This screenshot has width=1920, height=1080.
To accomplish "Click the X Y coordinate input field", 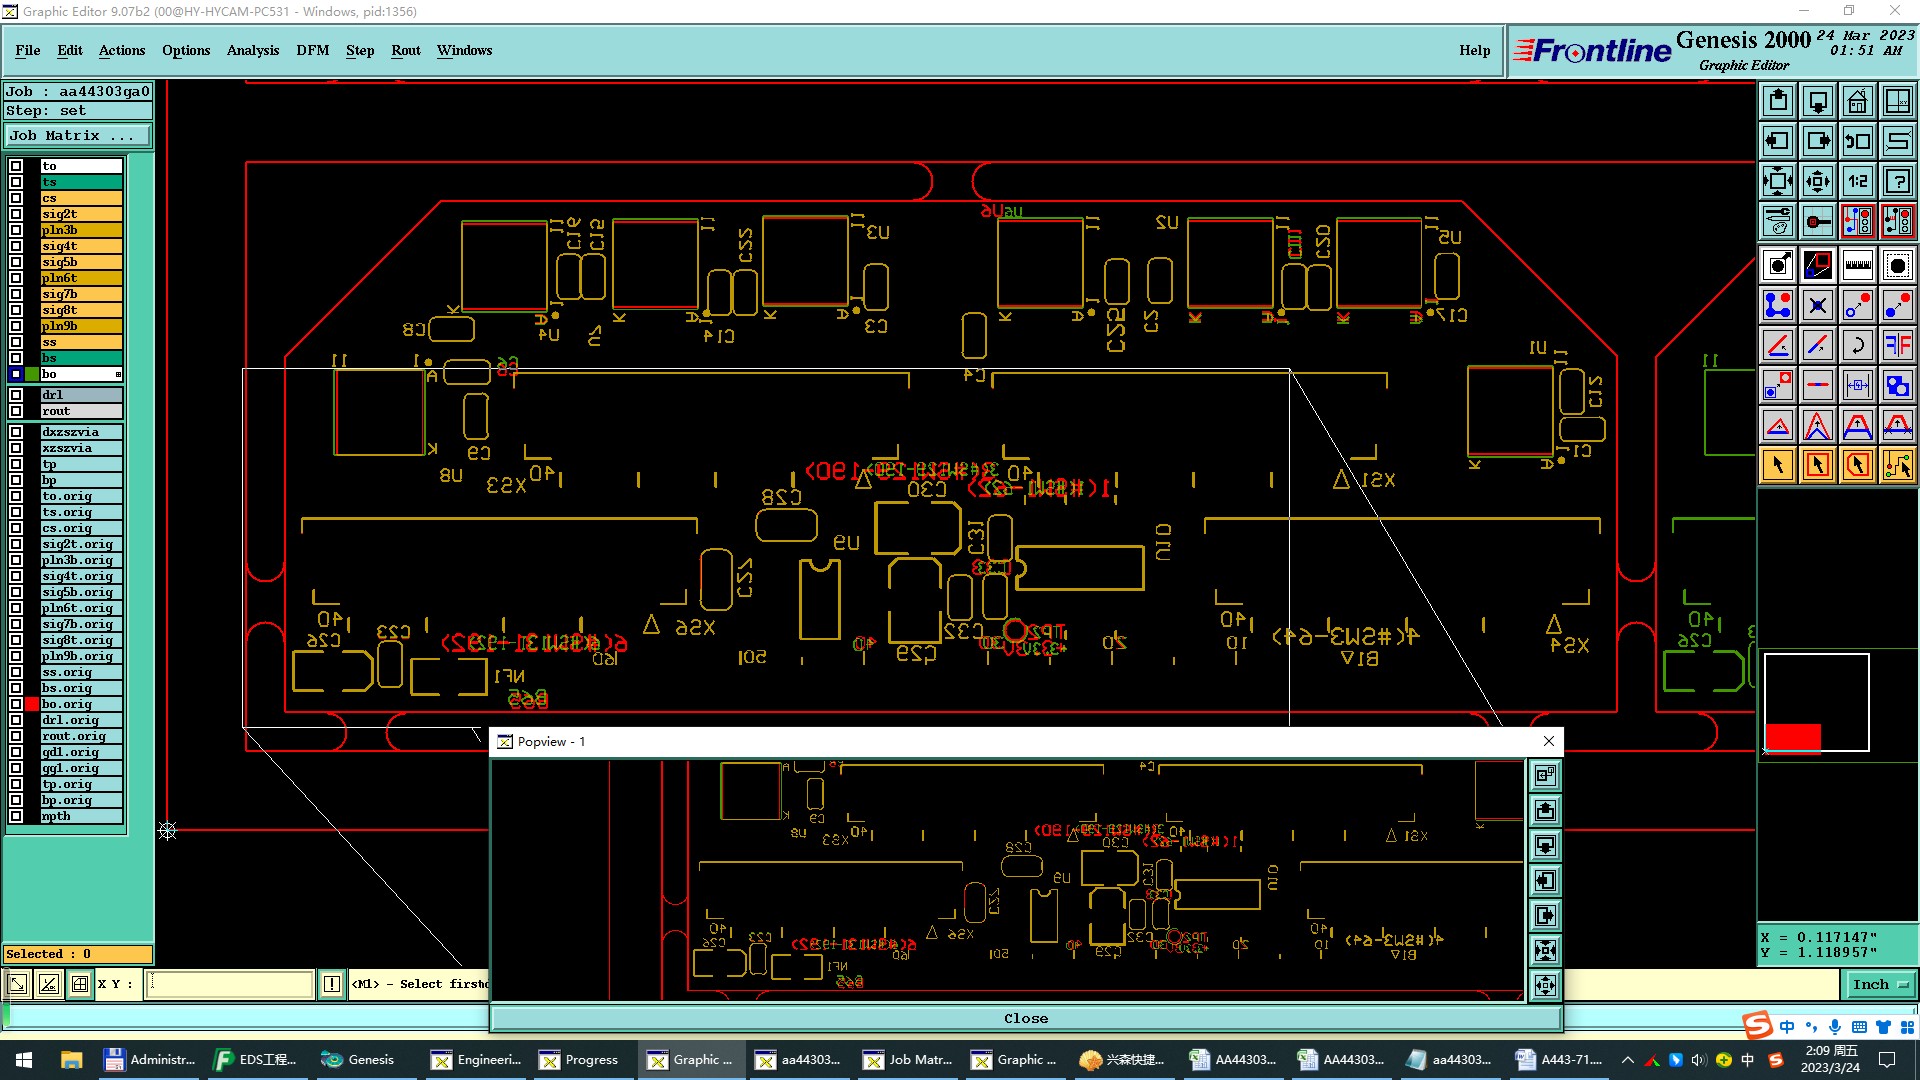I will [x=230, y=984].
